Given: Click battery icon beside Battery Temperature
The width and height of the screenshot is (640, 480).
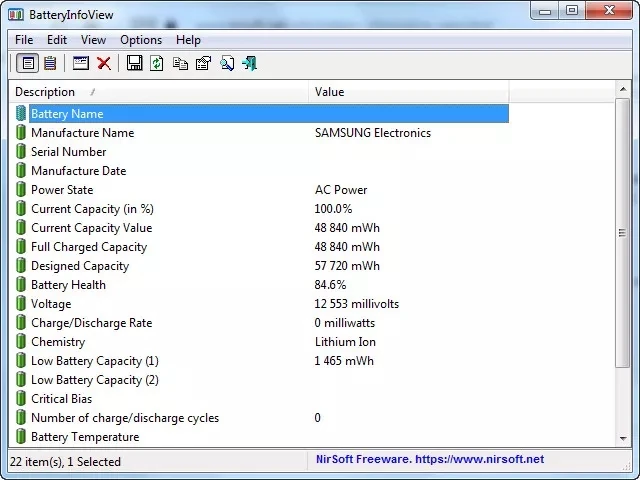Looking at the screenshot, I should click(21, 437).
